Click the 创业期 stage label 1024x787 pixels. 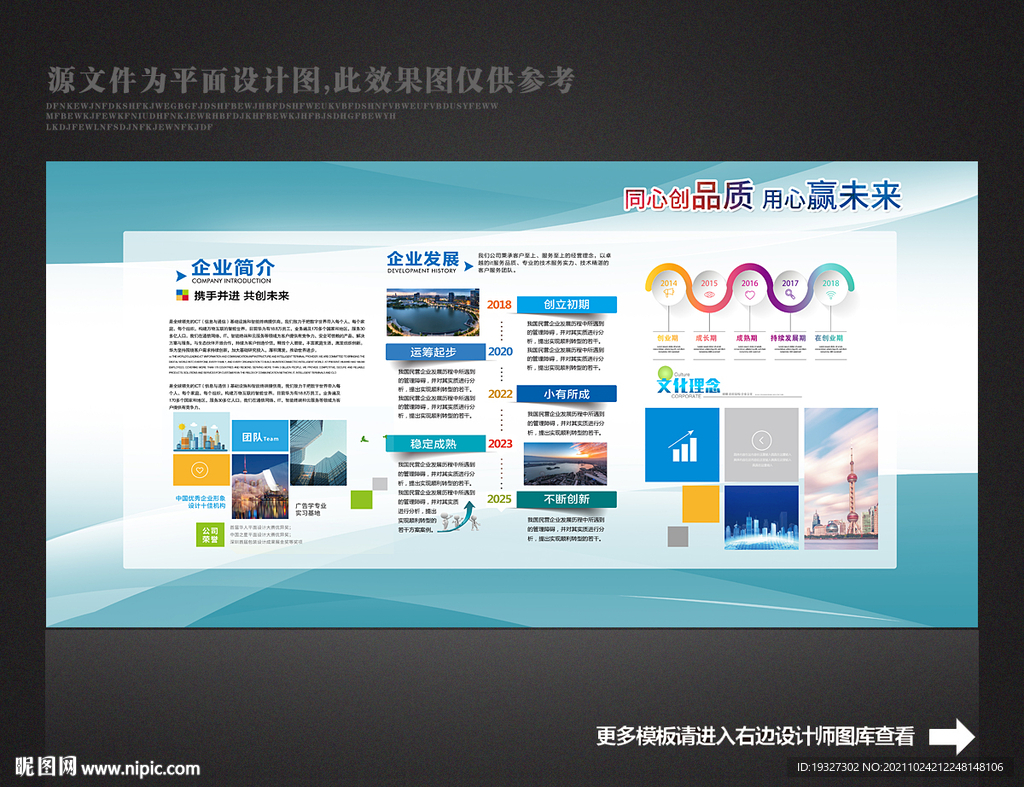pos(668,338)
